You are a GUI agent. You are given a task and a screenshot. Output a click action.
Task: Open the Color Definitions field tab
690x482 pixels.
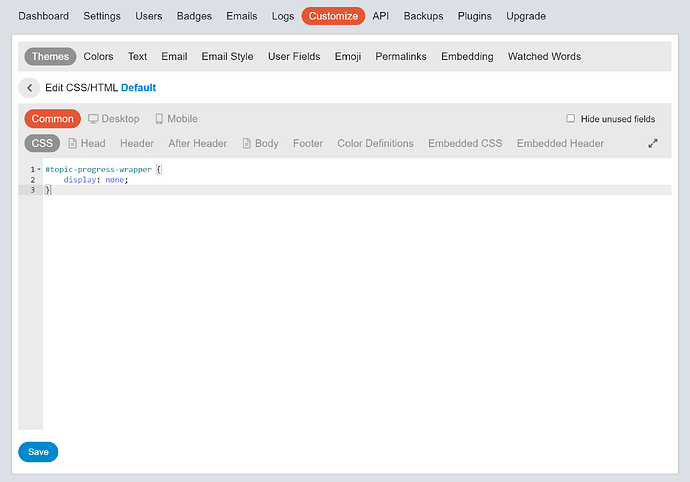click(375, 143)
